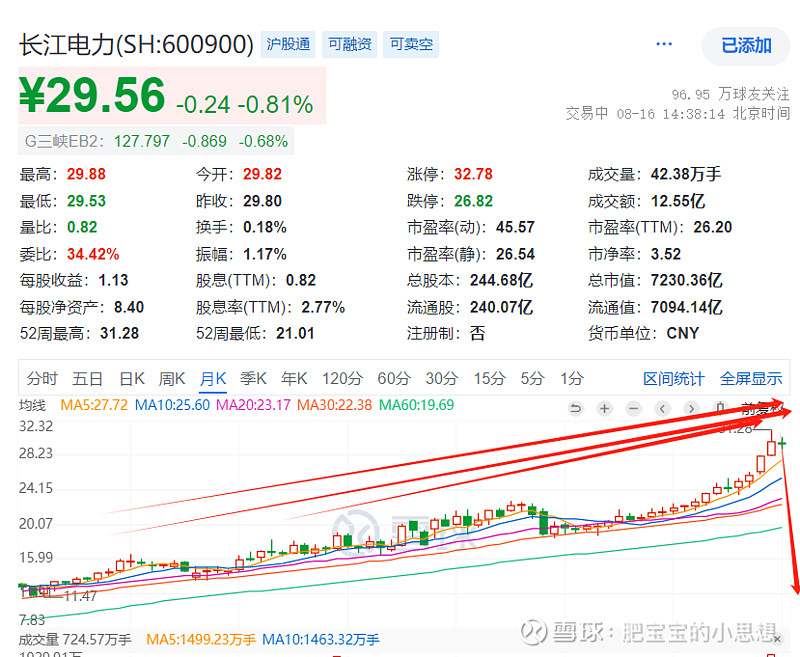Image resolution: width=800 pixels, height=657 pixels.
Task: Click the volume MA10:1463.32万手 label
Action: click(321, 639)
